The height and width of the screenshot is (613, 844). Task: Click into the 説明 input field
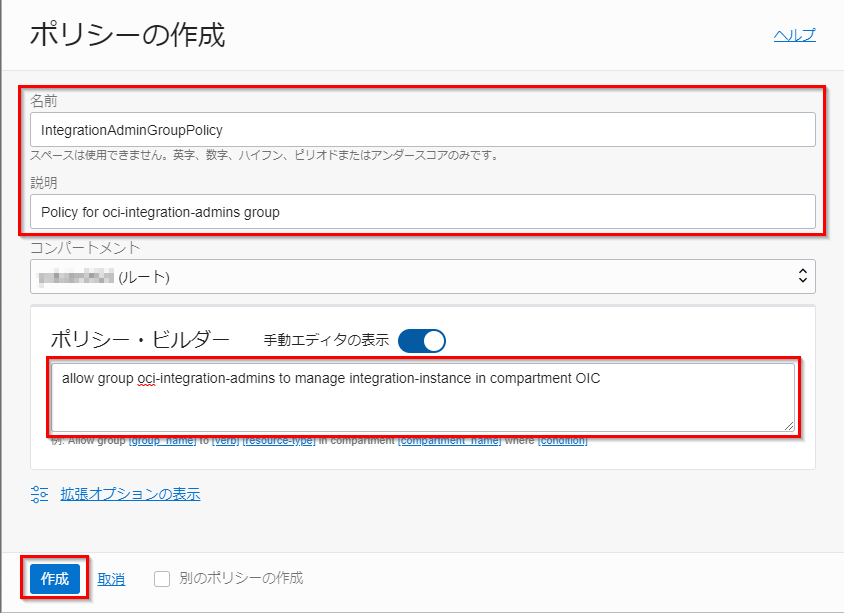[x=422, y=211]
